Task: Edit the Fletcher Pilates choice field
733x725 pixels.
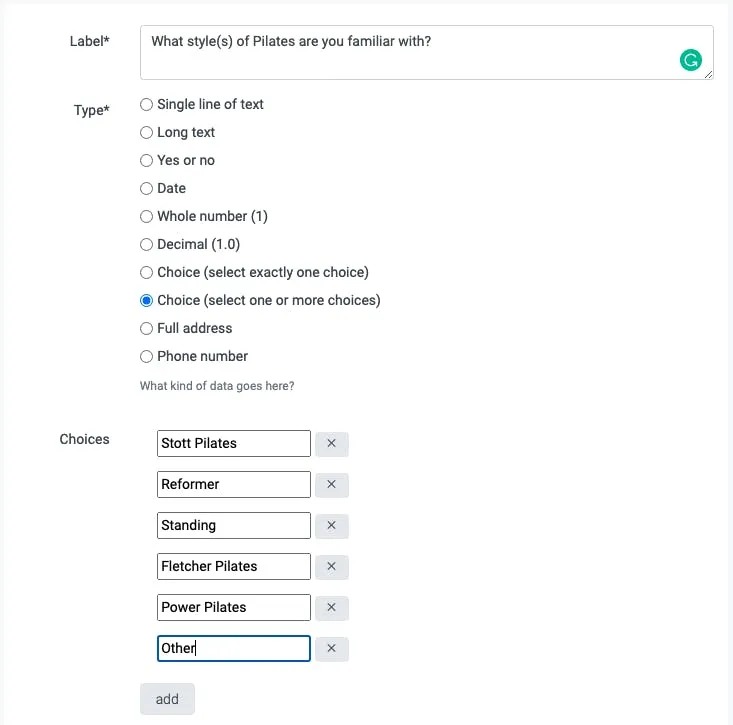Action: (234, 567)
